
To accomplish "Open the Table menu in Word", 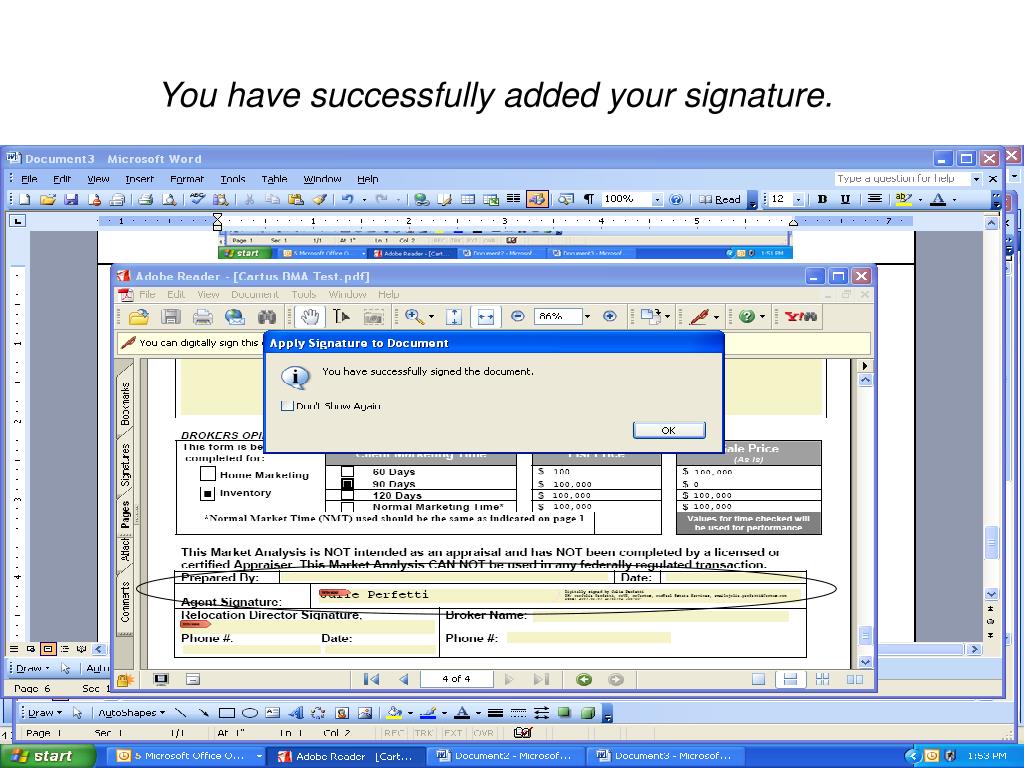I will 274,179.
